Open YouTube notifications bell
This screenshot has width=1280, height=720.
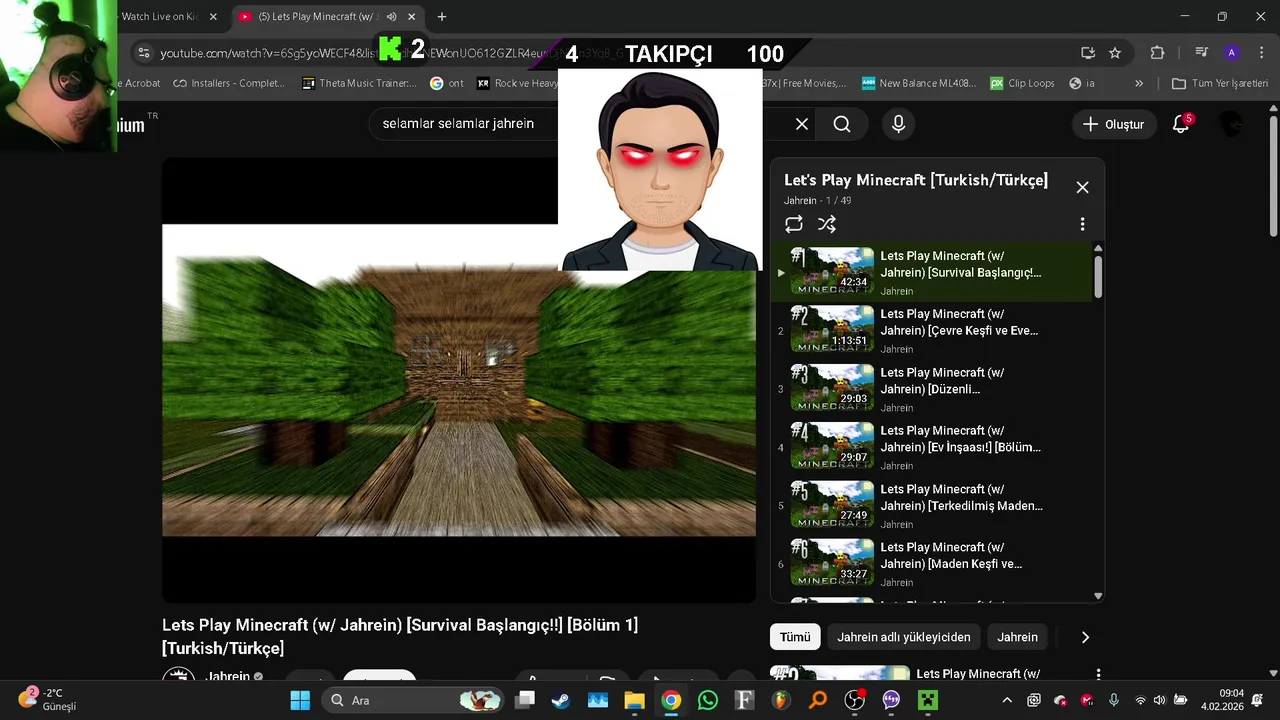point(1181,124)
